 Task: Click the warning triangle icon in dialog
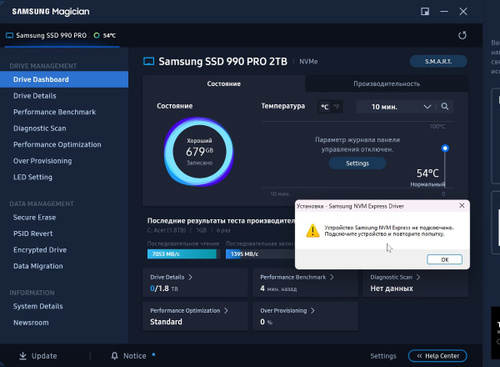(313, 231)
